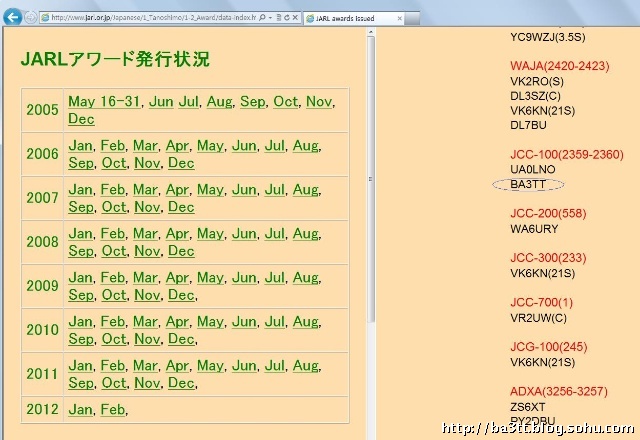The height and width of the screenshot is (440, 640).
Task: Click the left frame's vertical scrollbar thumb
Action: coord(371,180)
